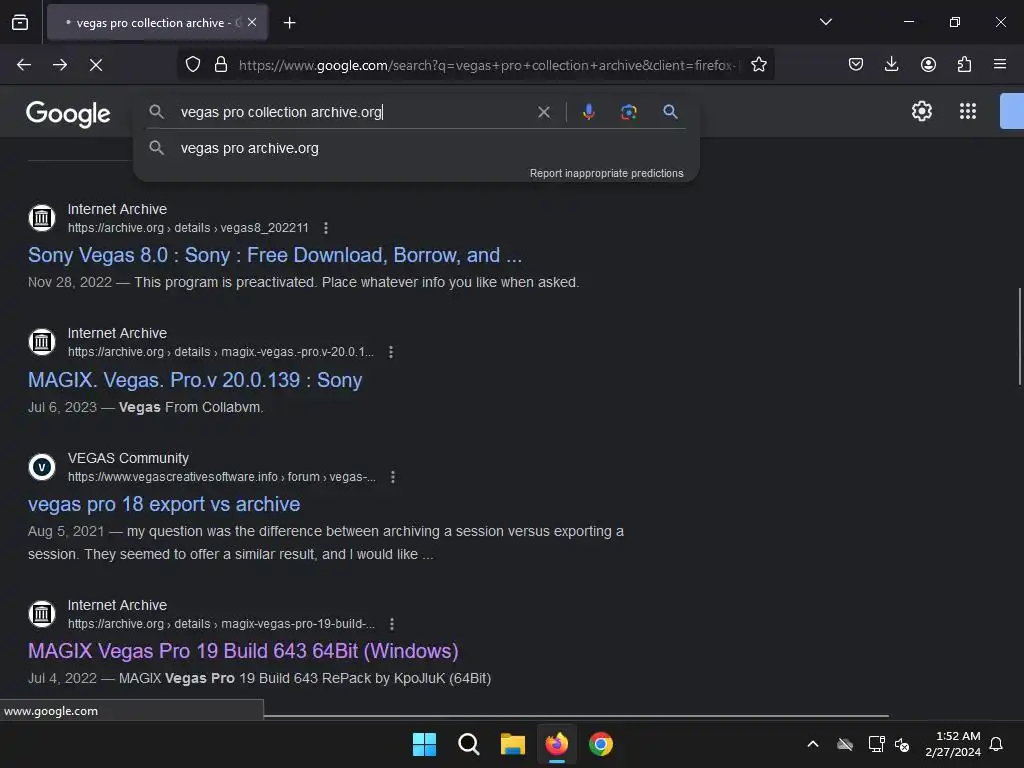Open extensions puzzle icon
This screenshot has width=1024, height=768.
(x=964, y=64)
